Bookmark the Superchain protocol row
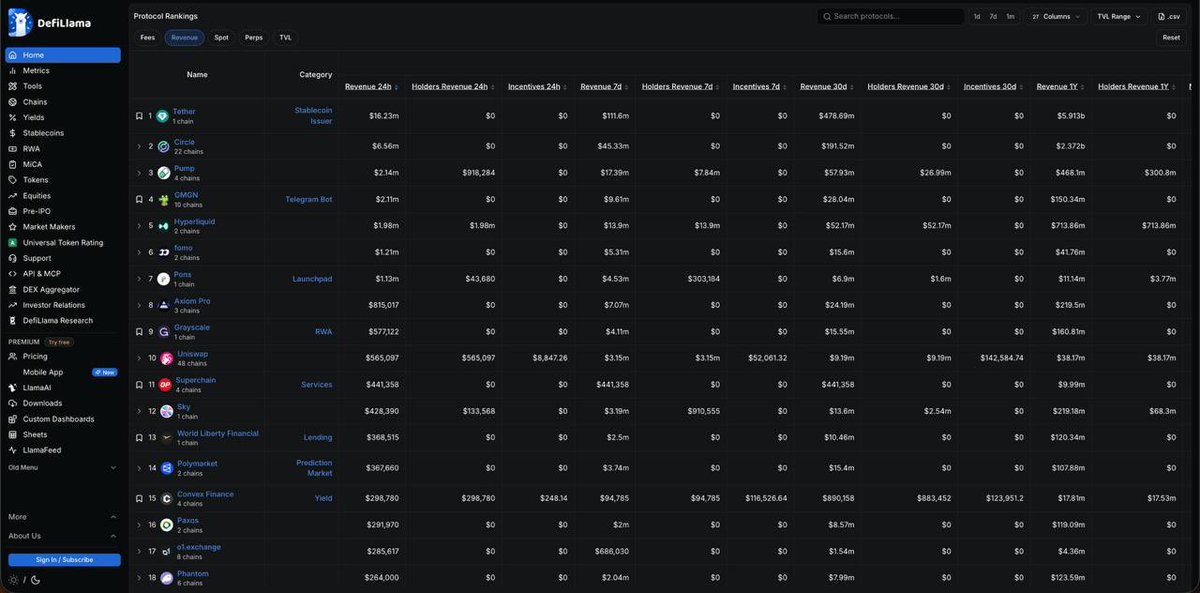This screenshot has height=593, width=1200. click(x=139, y=385)
